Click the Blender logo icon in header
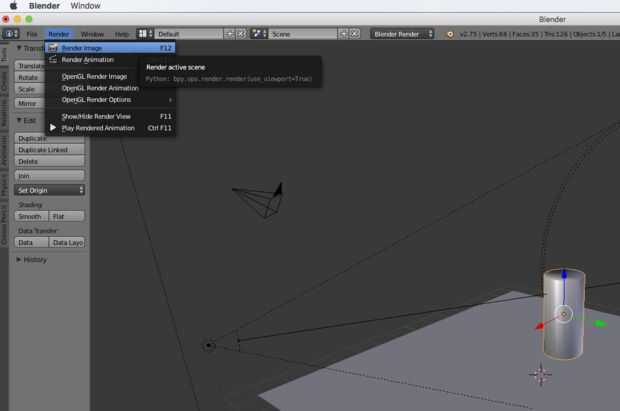620x411 pixels. (x=450, y=34)
